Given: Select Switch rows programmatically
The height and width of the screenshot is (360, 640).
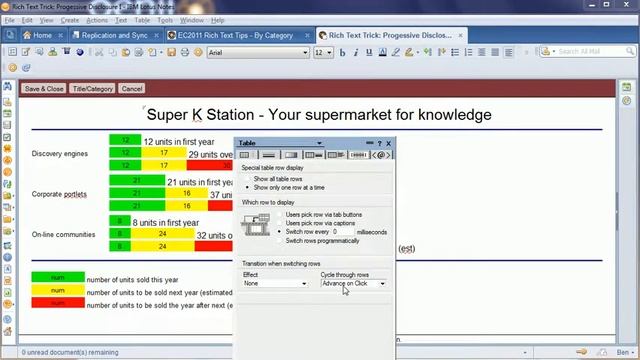Looking at the screenshot, I should click(318, 241).
